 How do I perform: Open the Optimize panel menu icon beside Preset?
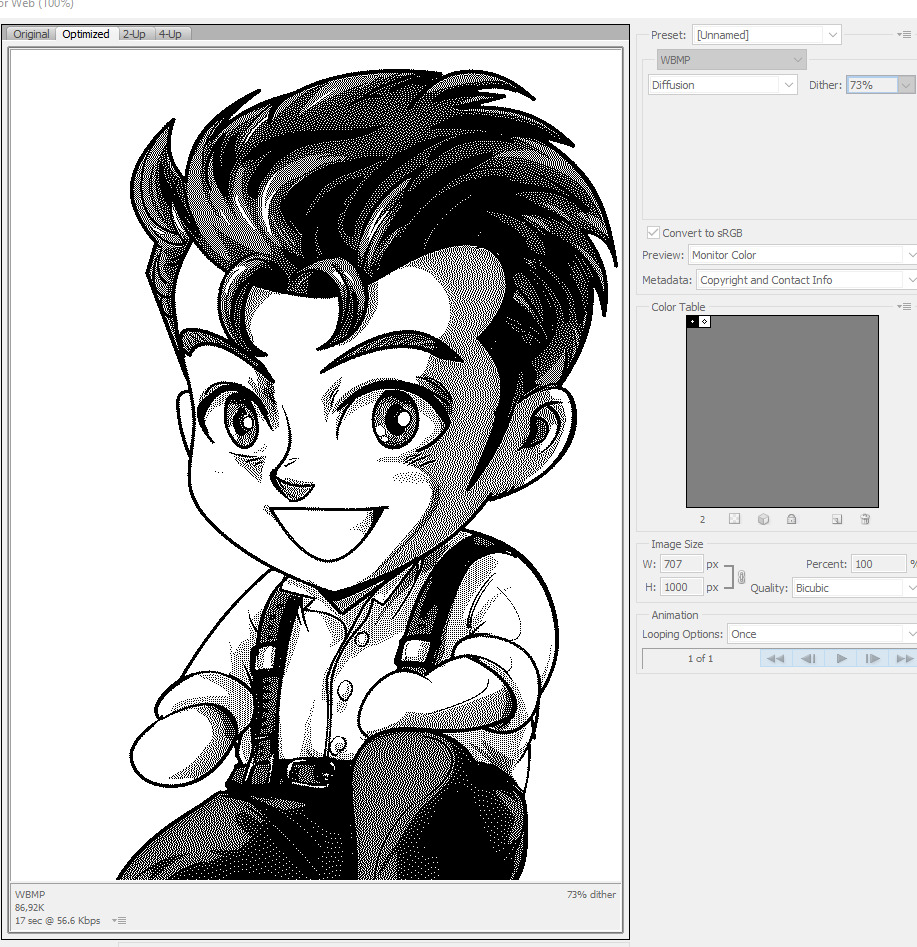pyautogui.click(x=904, y=35)
